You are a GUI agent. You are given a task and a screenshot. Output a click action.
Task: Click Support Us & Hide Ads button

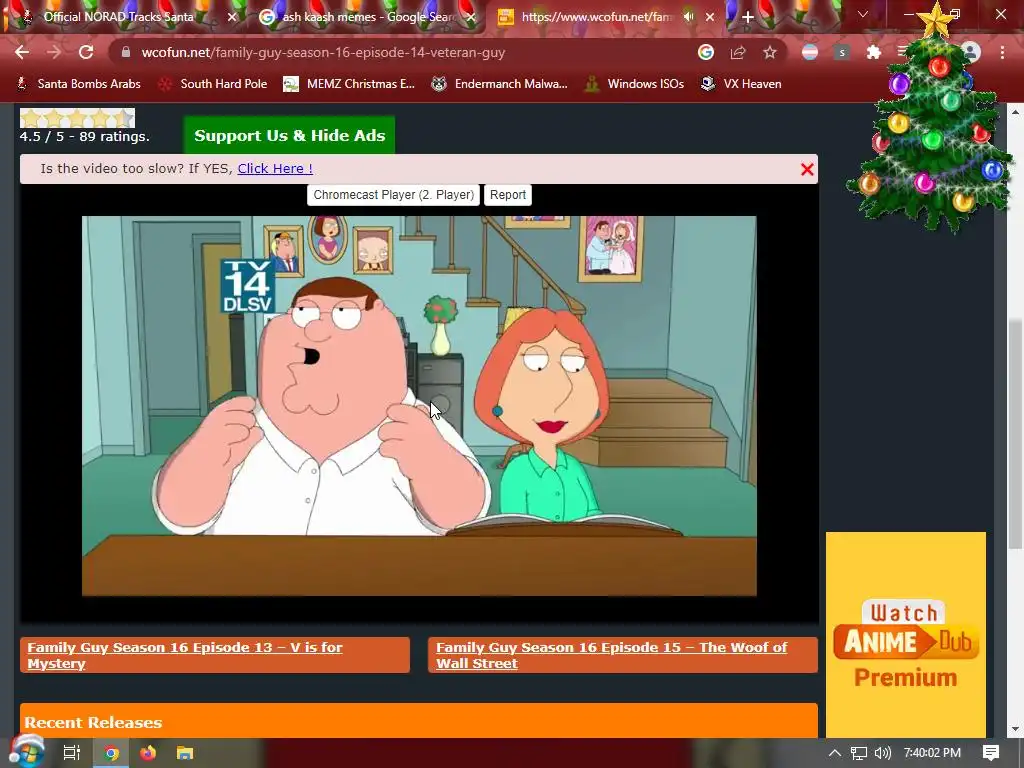click(289, 135)
